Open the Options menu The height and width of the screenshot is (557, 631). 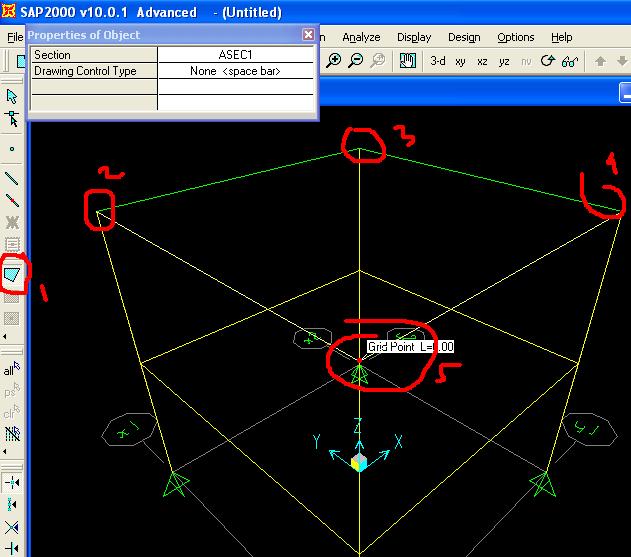pos(516,37)
